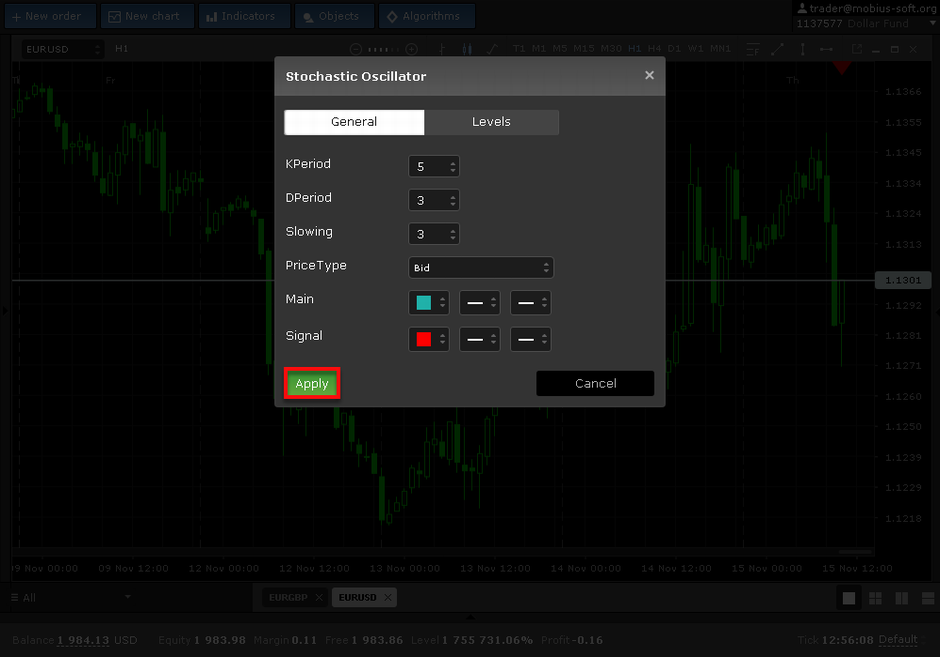The image size is (940, 657).
Task: Switch to the Levels tab
Action: click(x=491, y=122)
